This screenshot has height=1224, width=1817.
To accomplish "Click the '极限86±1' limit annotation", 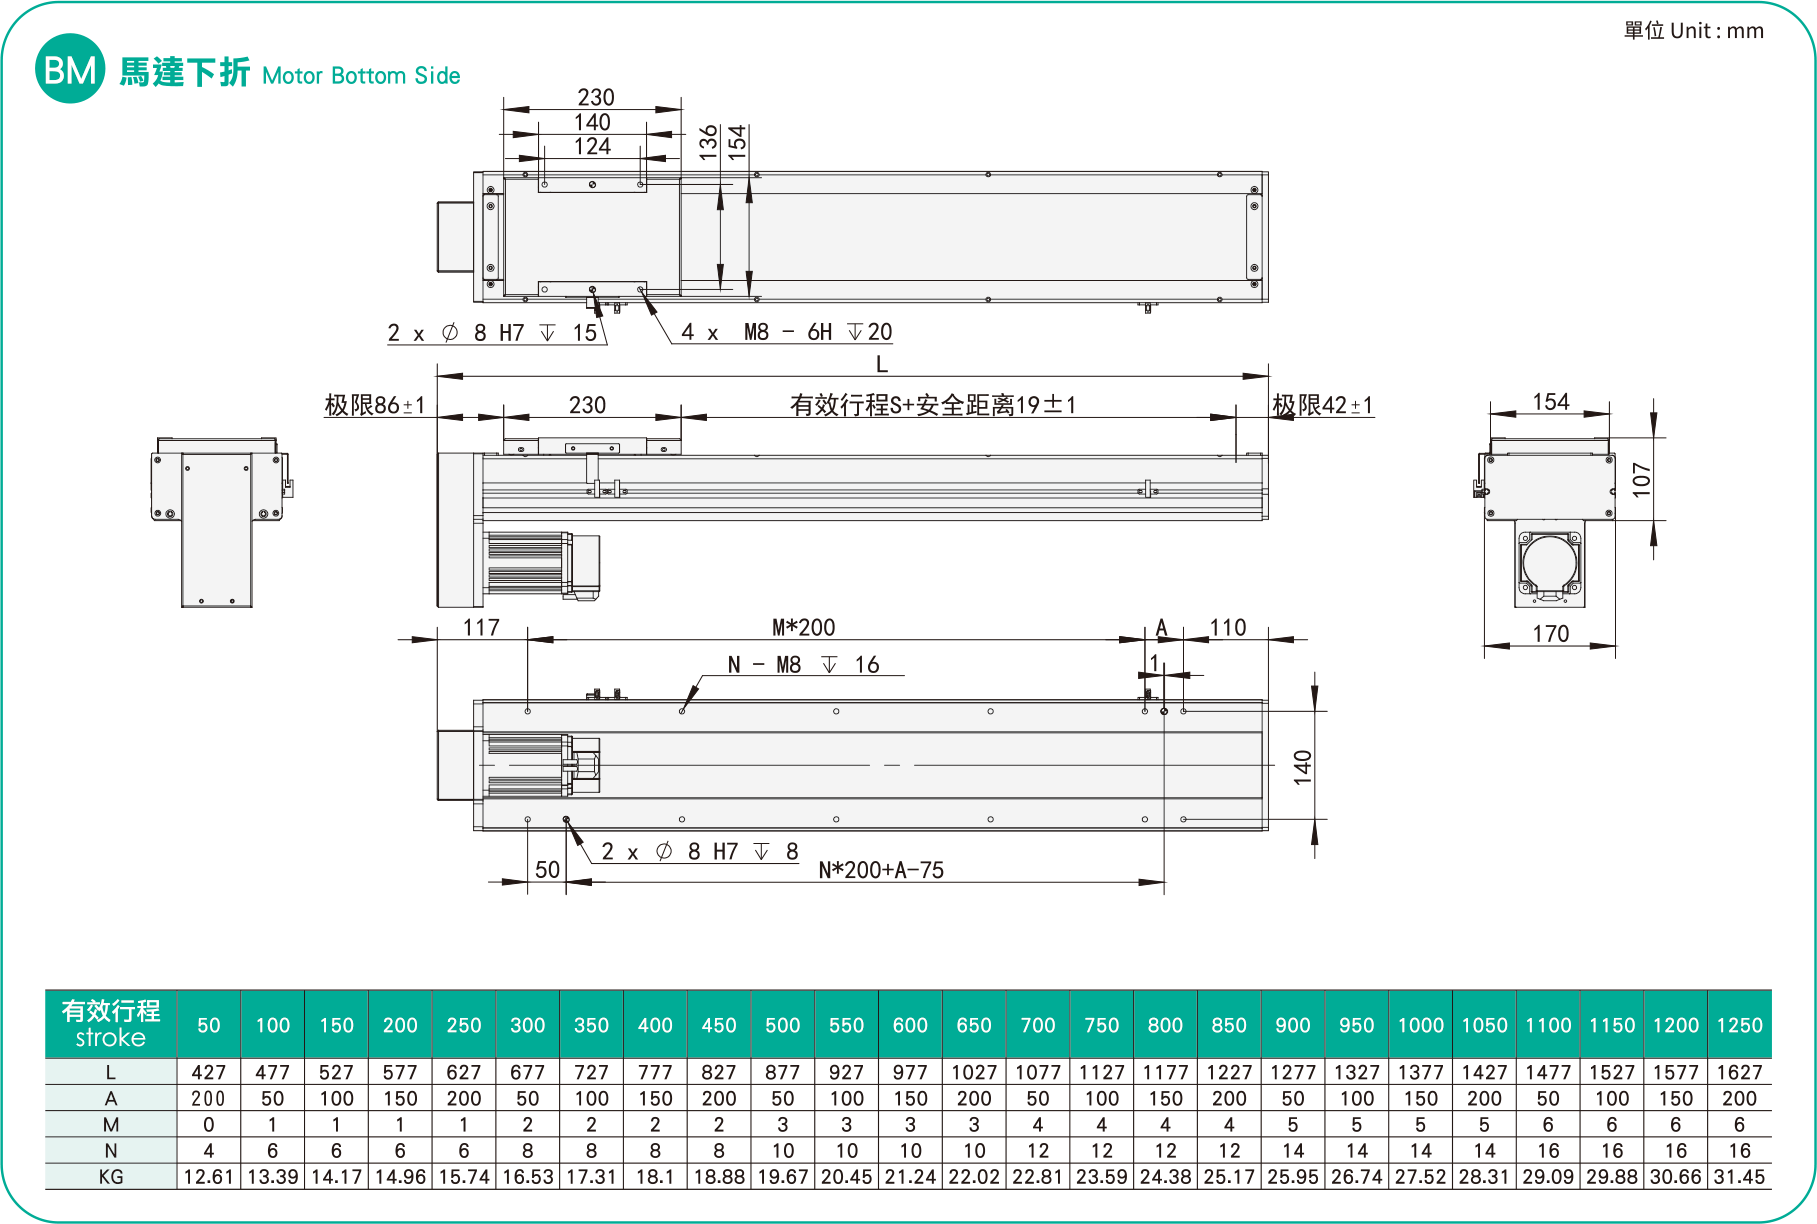I will (375, 405).
